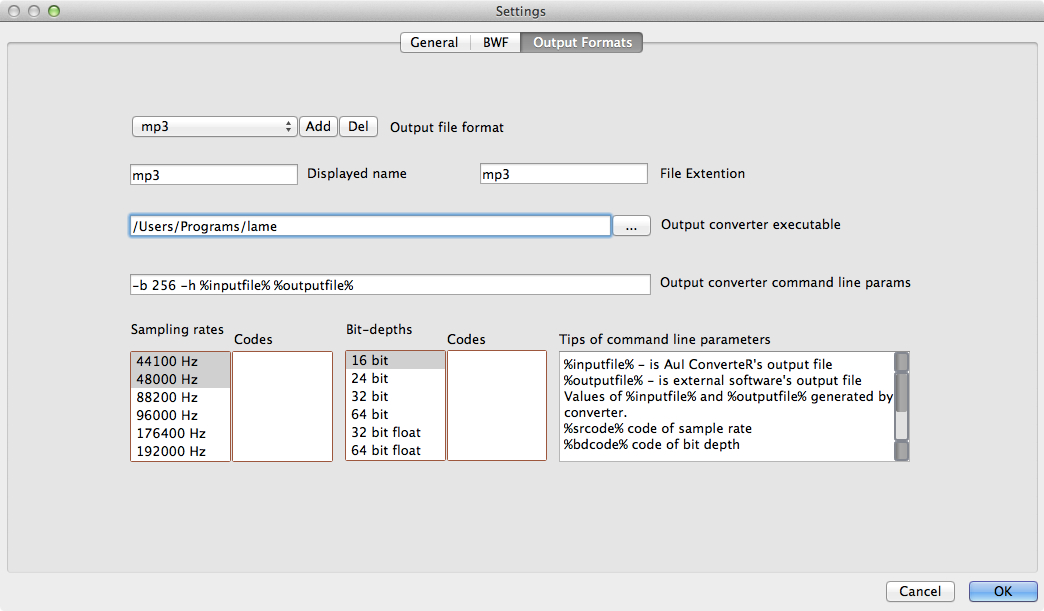Image resolution: width=1044 pixels, height=611 pixels.
Task: Select 96000 Hz sampling rate
Action: [180, 415]
